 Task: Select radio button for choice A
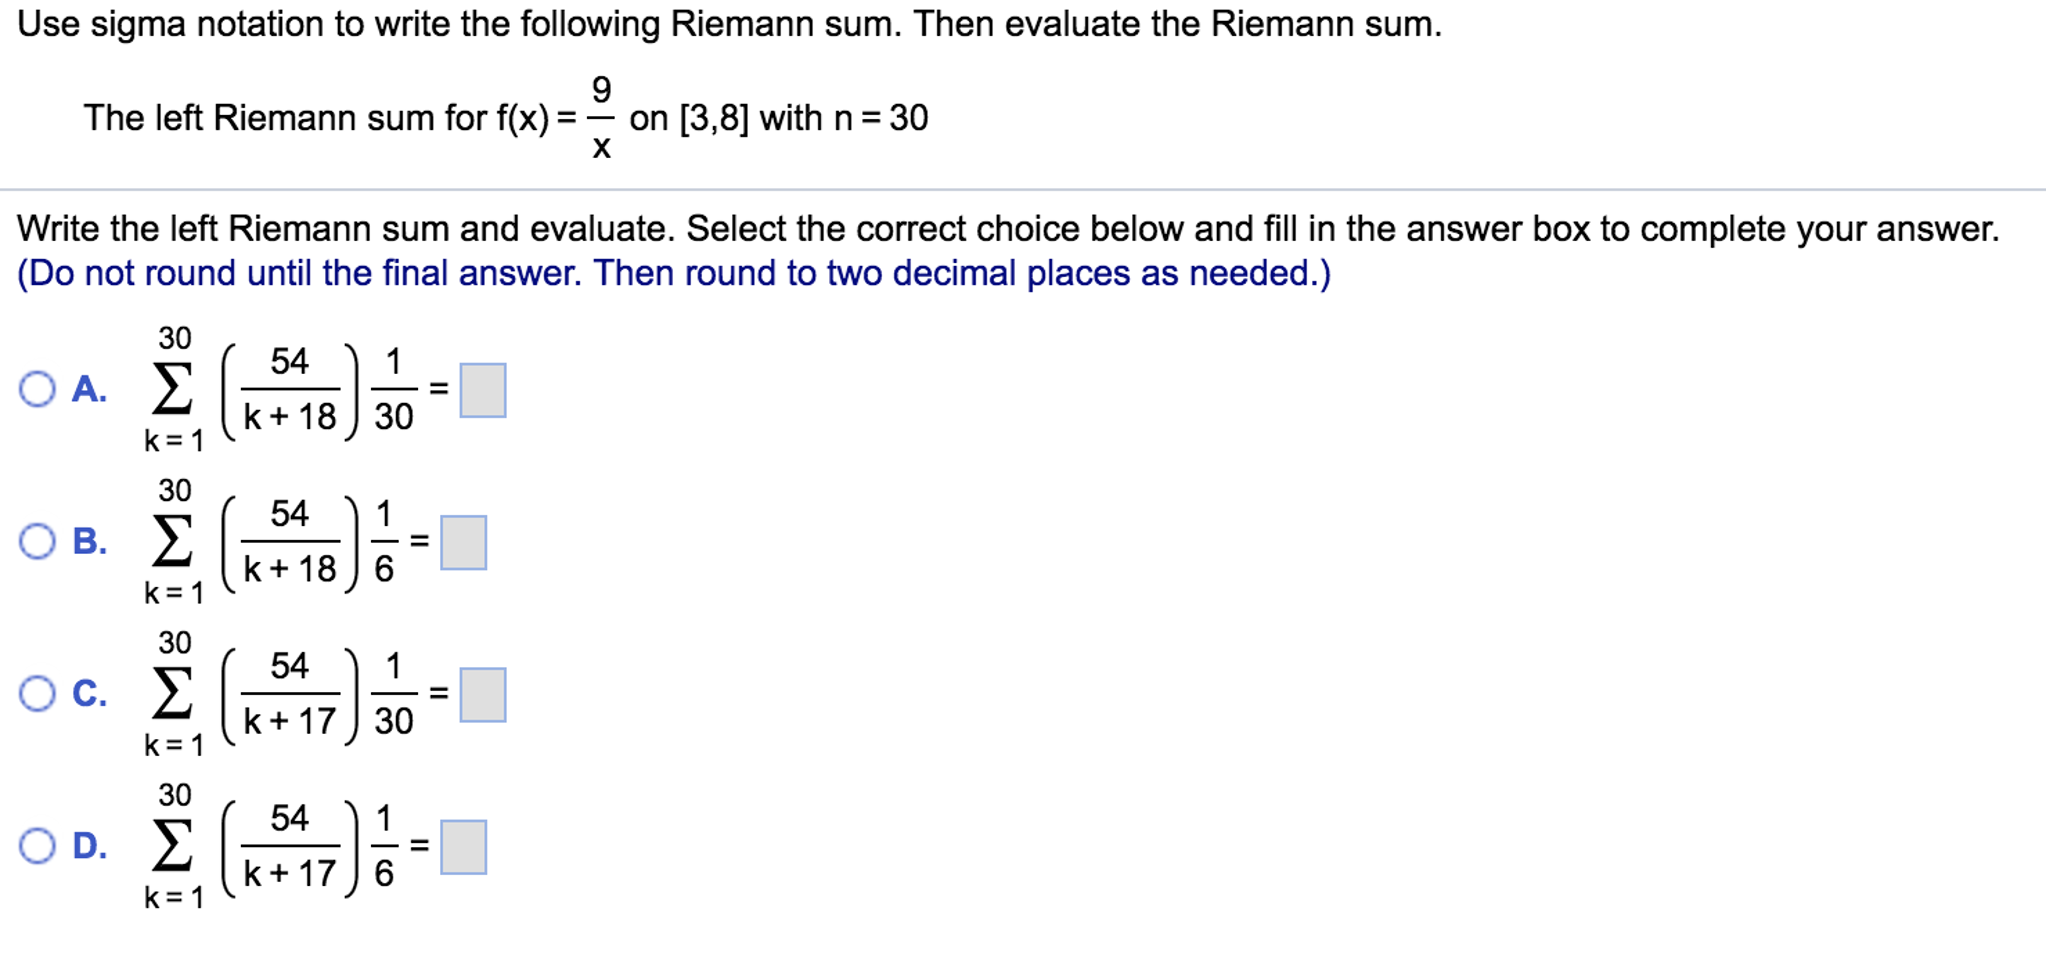(37, 389)
